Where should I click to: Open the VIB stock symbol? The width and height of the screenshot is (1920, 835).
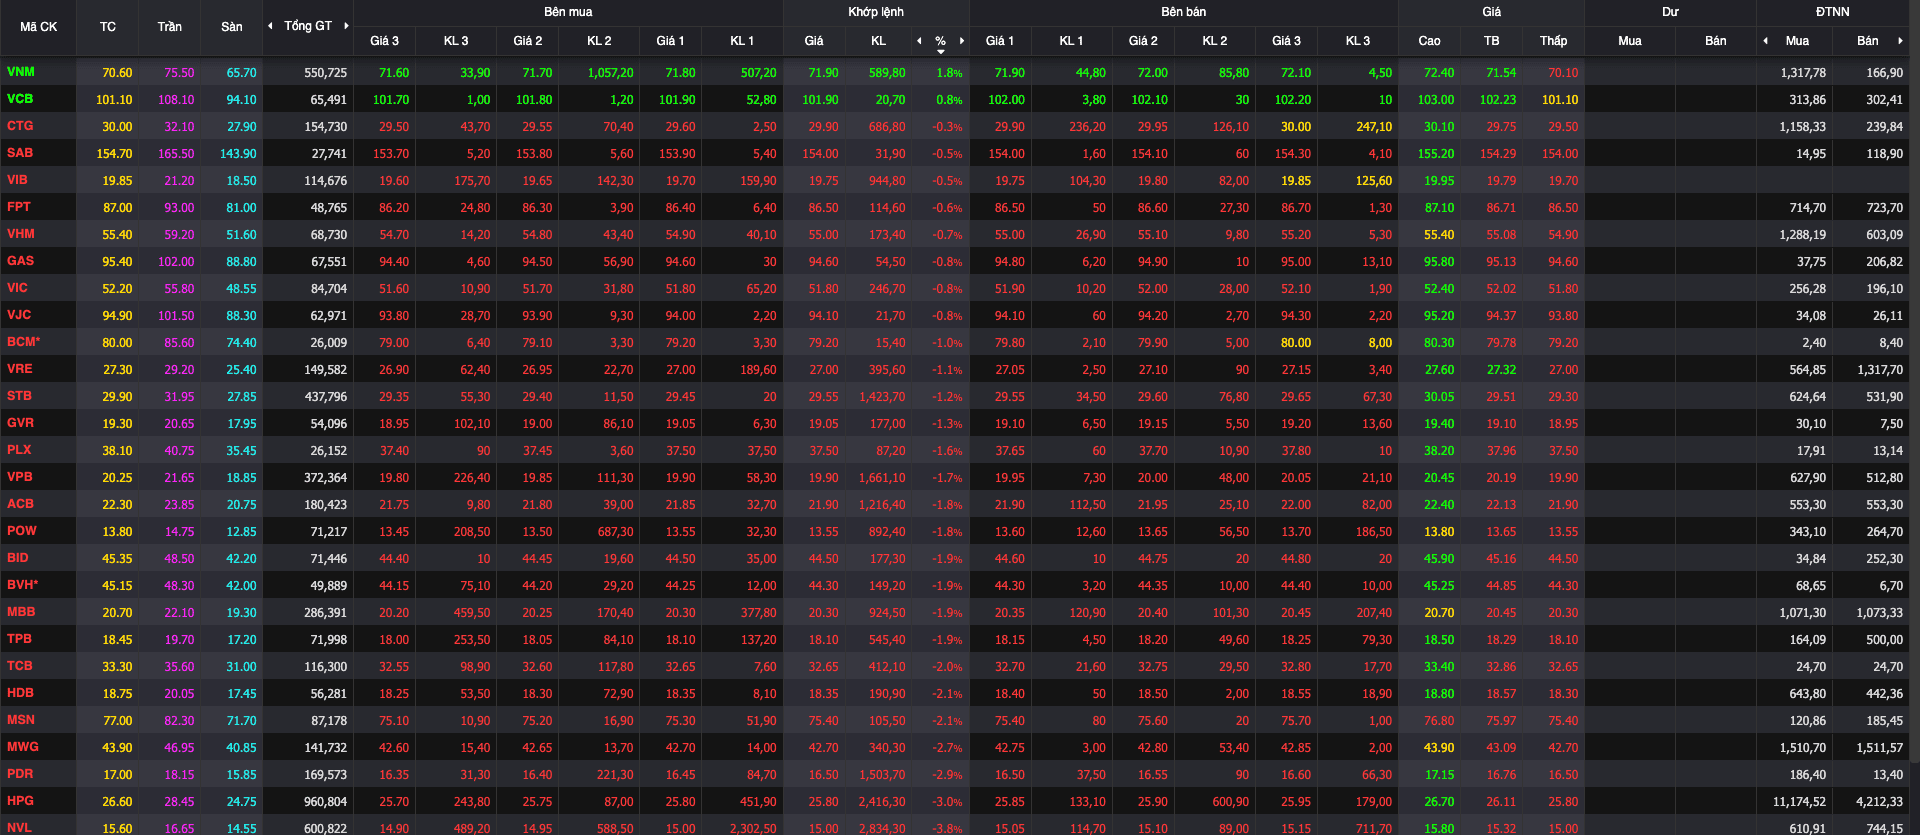[x=17, y=180]
